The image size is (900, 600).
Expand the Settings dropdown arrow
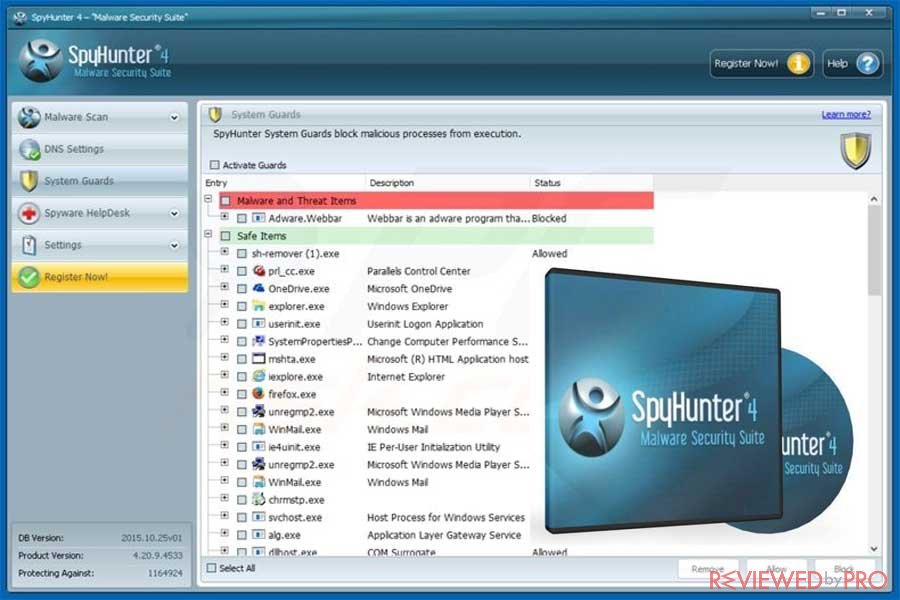pos(174,245)
